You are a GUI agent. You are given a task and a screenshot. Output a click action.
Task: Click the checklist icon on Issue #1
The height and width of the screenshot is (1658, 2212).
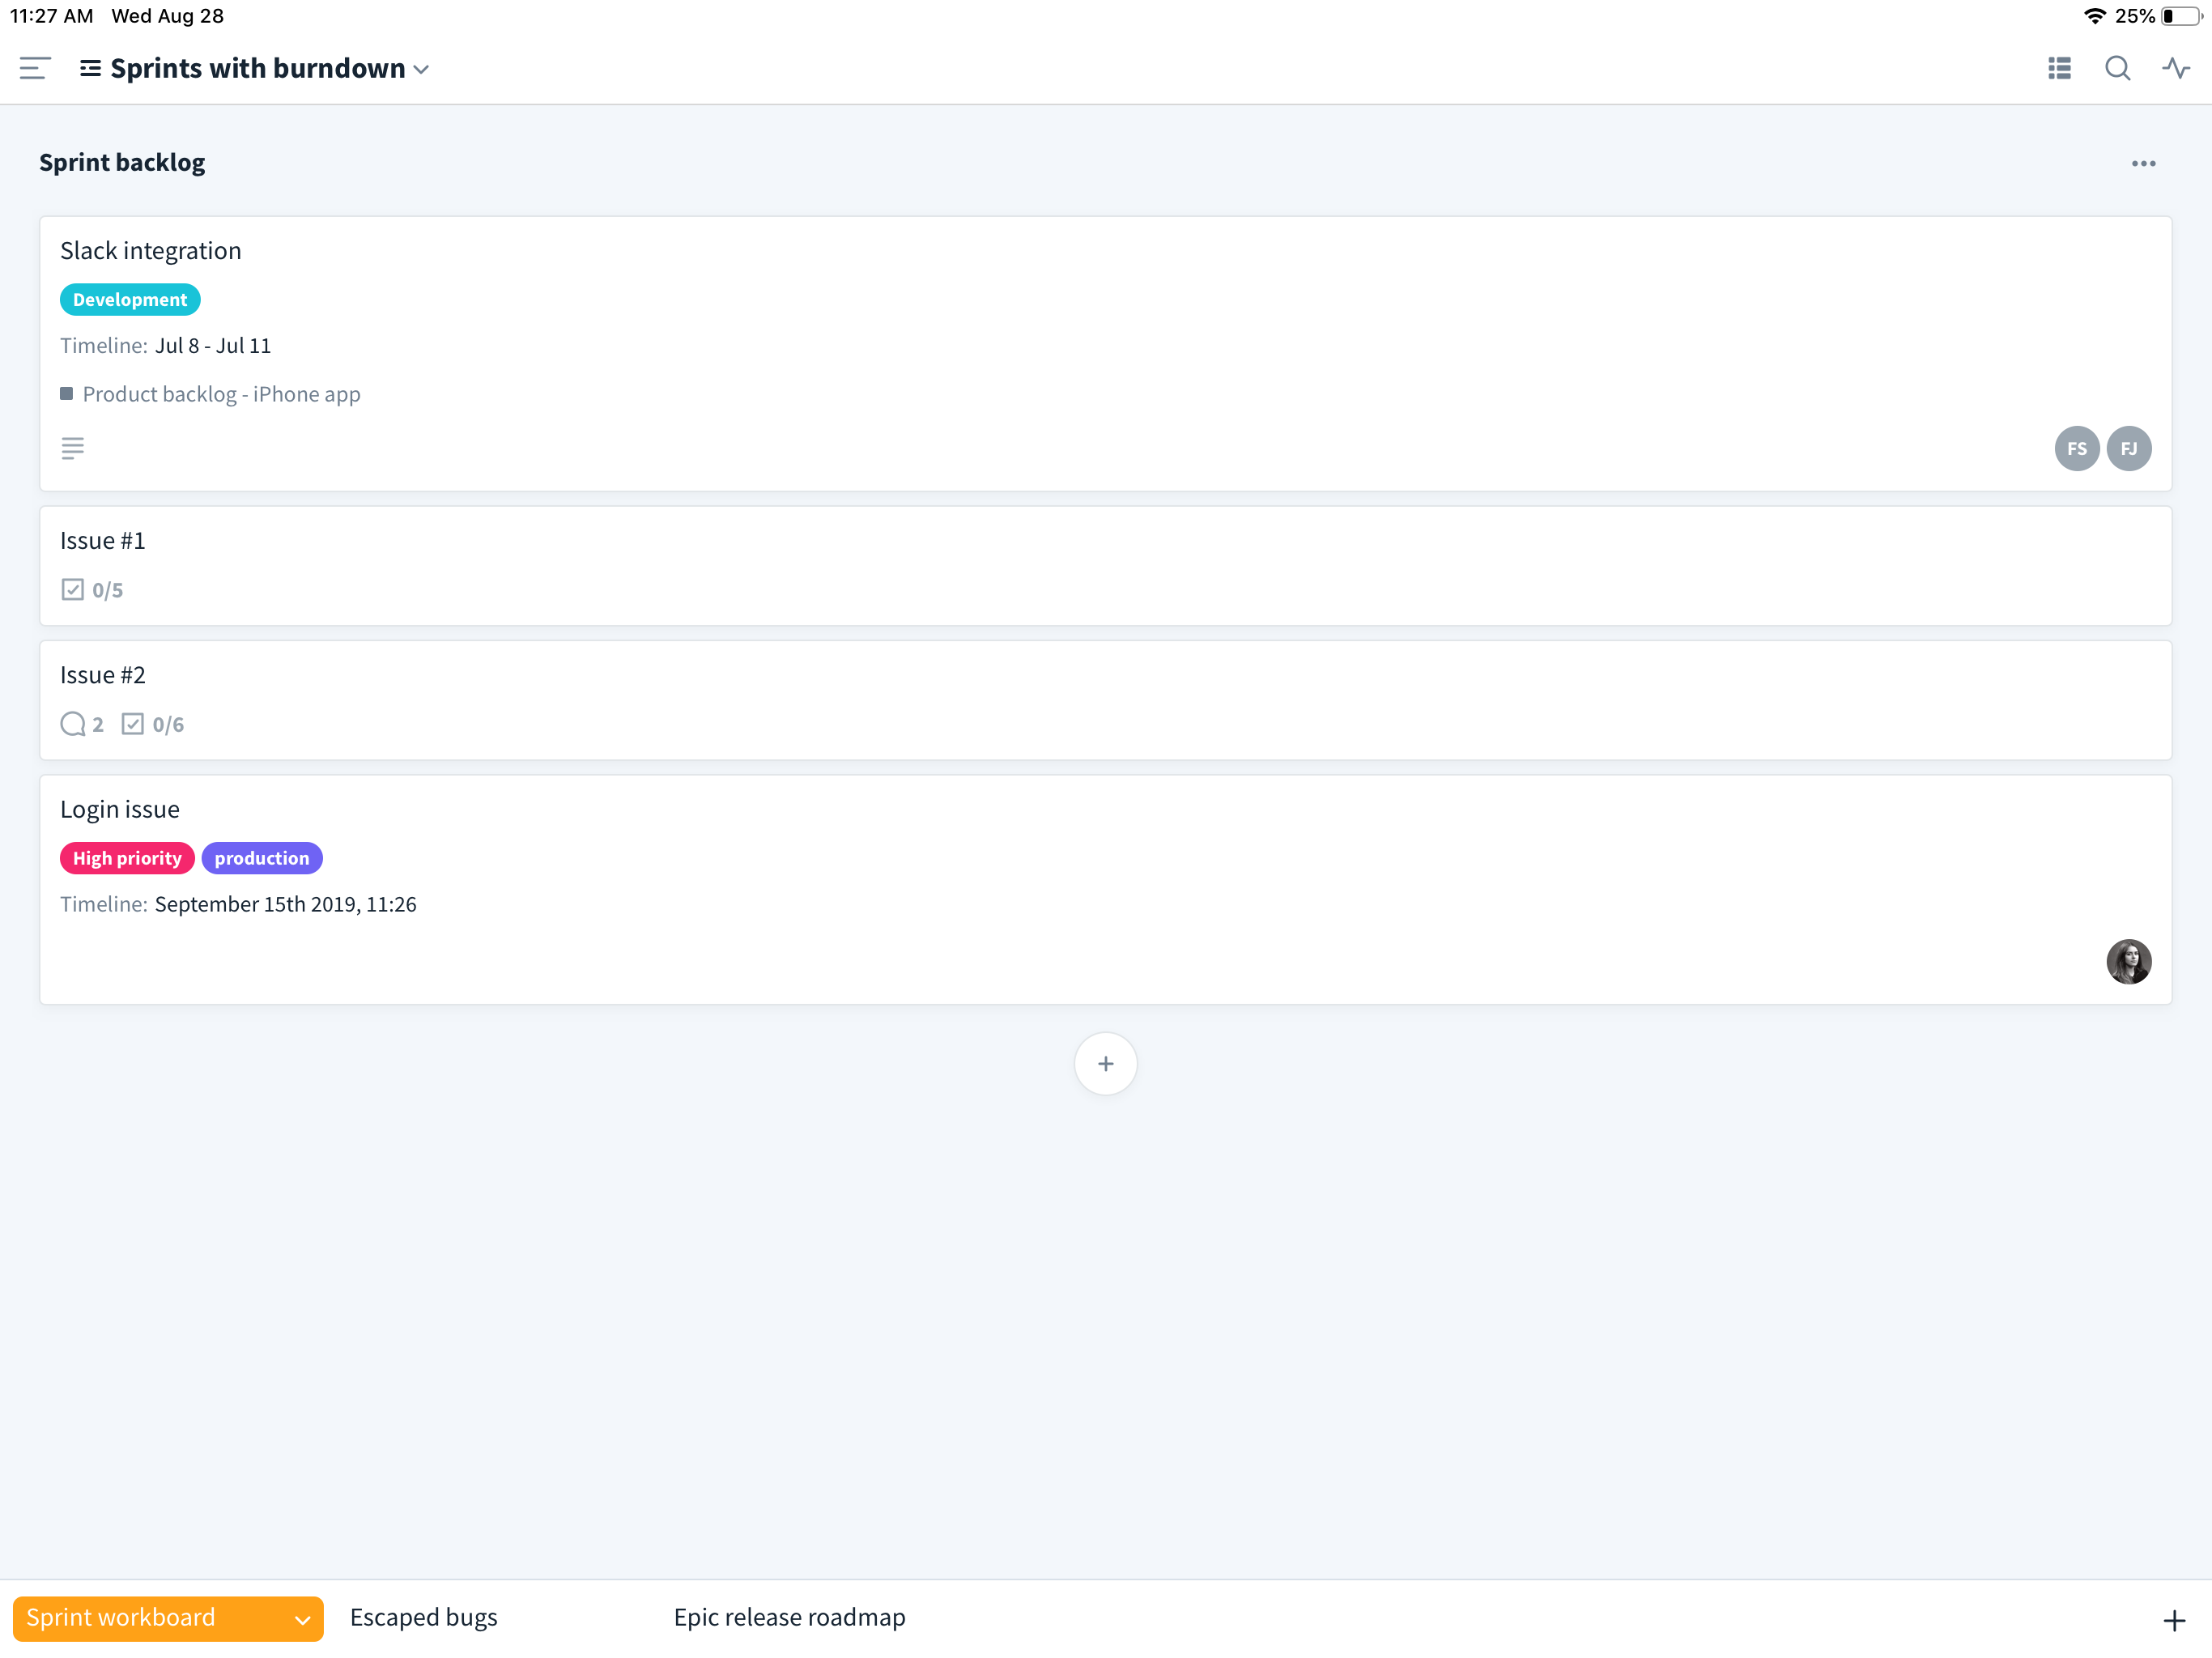71,589
